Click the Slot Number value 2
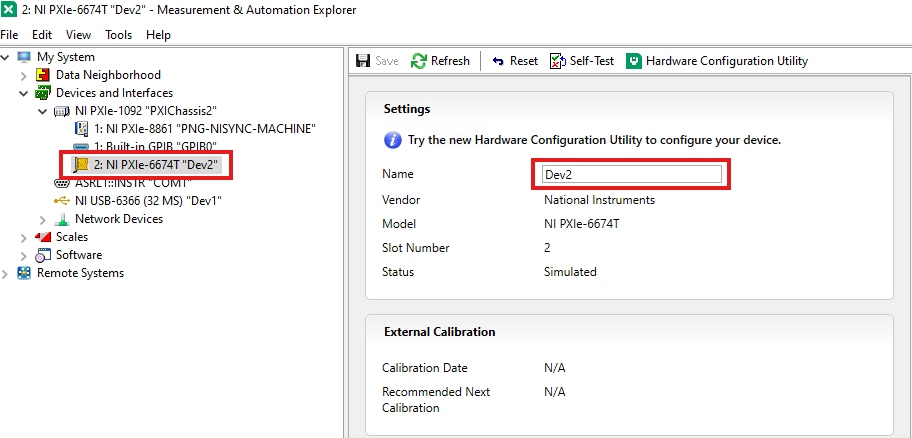Viewport: 912px width, 438px height. [547, 248]
